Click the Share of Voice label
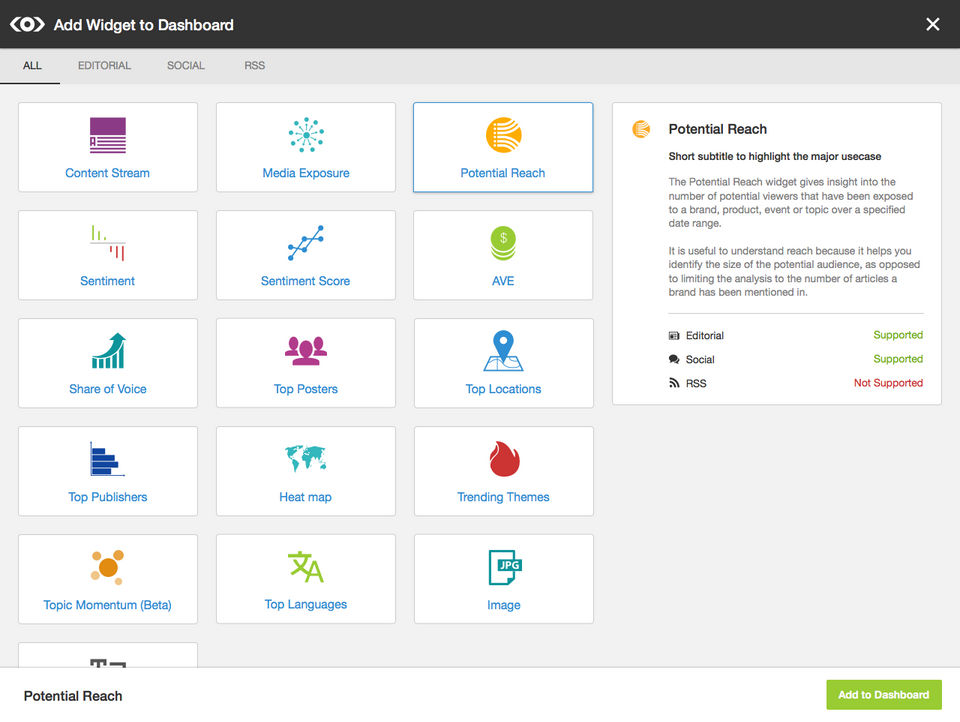960x722 pixels. point(108,389)
